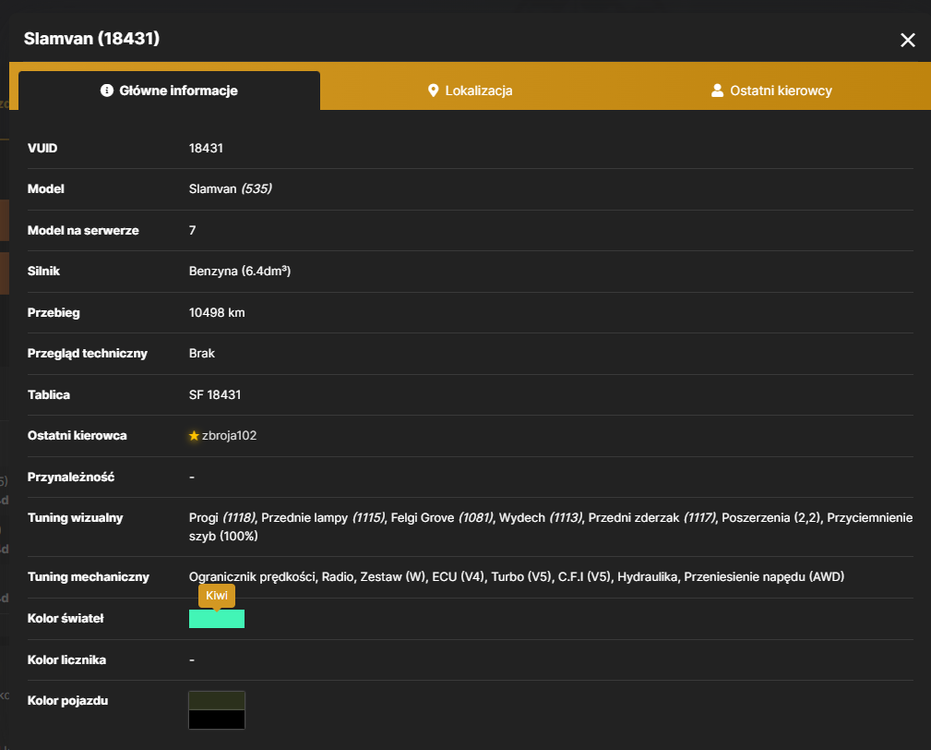Click the info icon in Główne informacje tab
931x750 pixels.
107,90
